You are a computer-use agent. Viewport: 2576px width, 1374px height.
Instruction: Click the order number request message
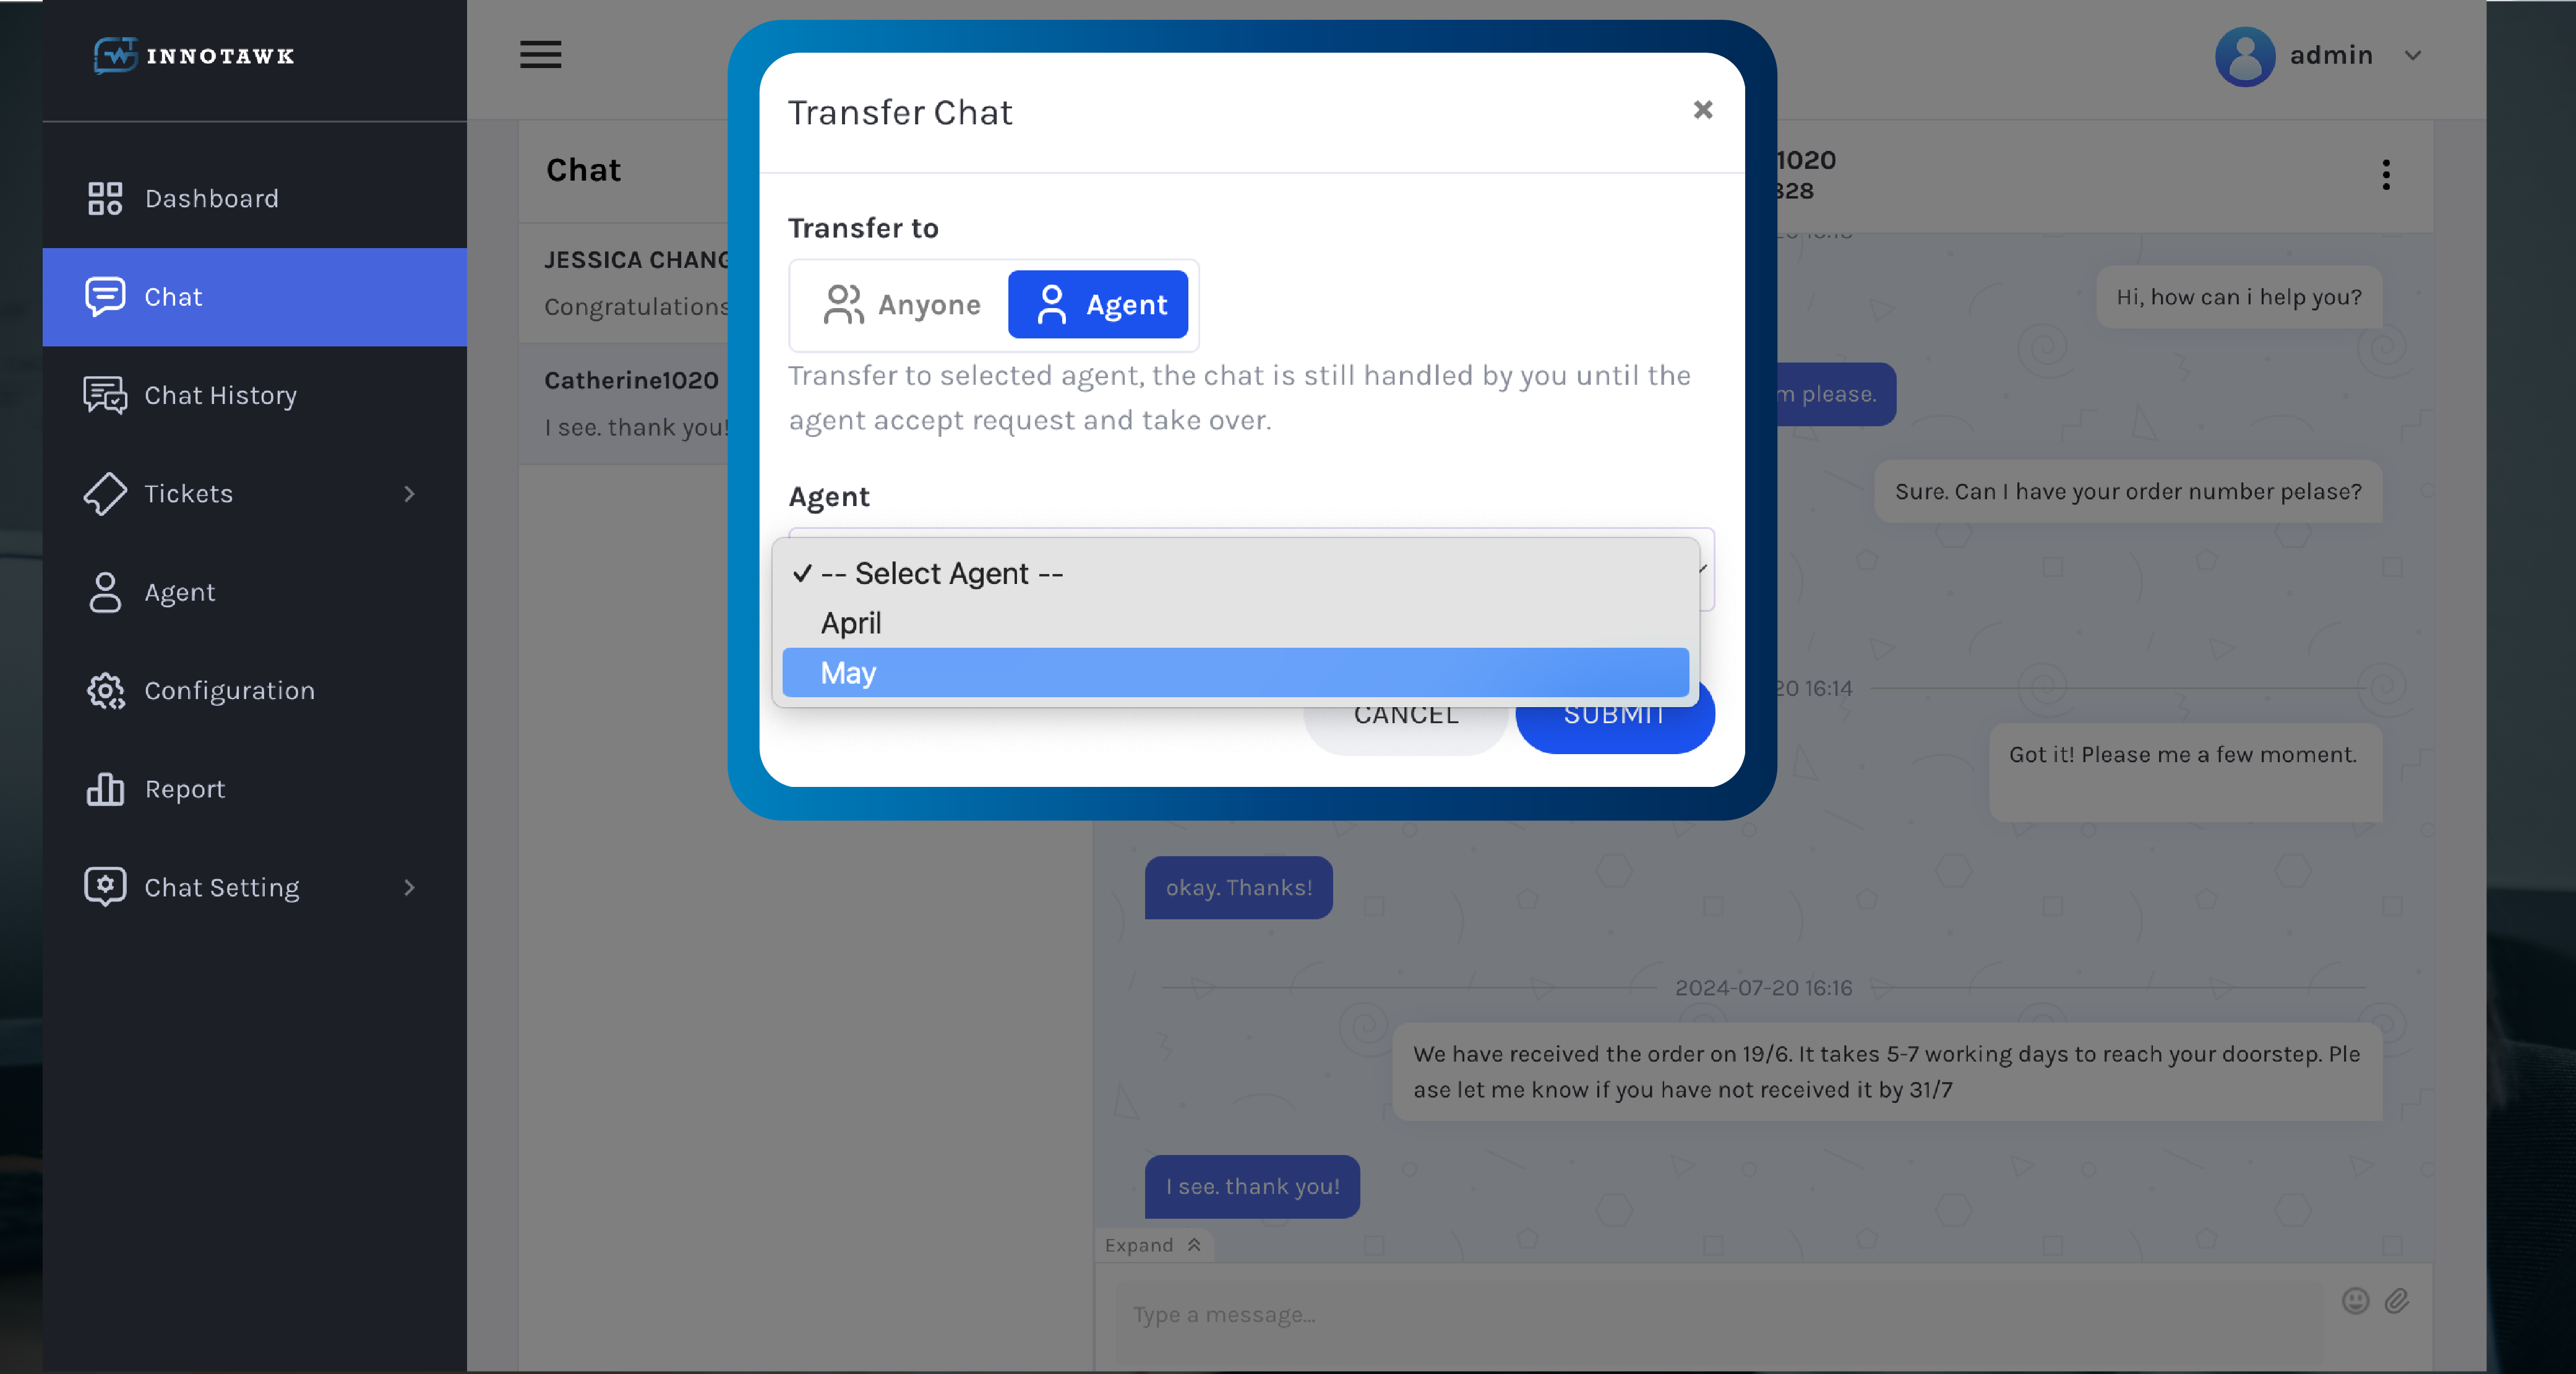point(2128,491)
